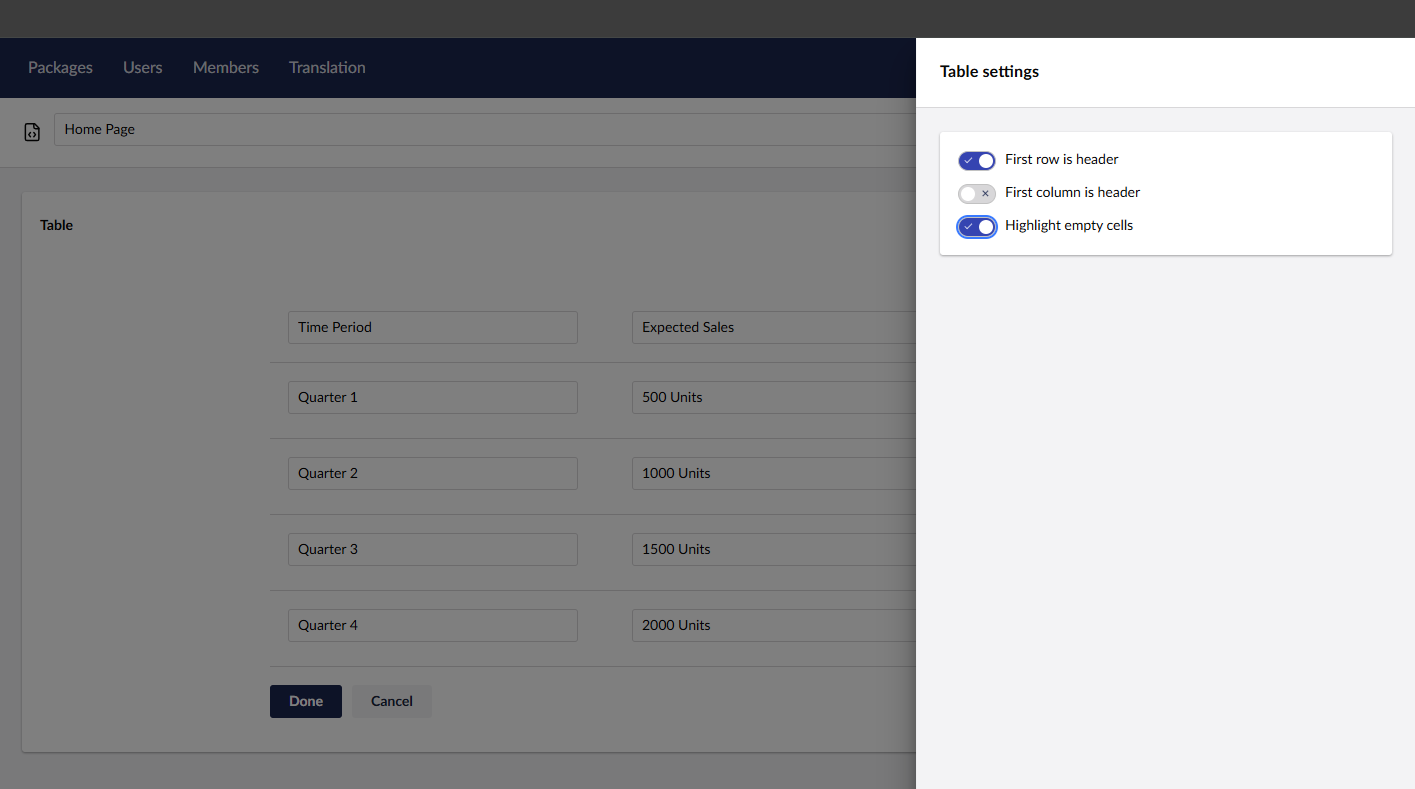Click the 1500 Units cell
This screenshot has width=1415, height=789.
tap(772, 549)
